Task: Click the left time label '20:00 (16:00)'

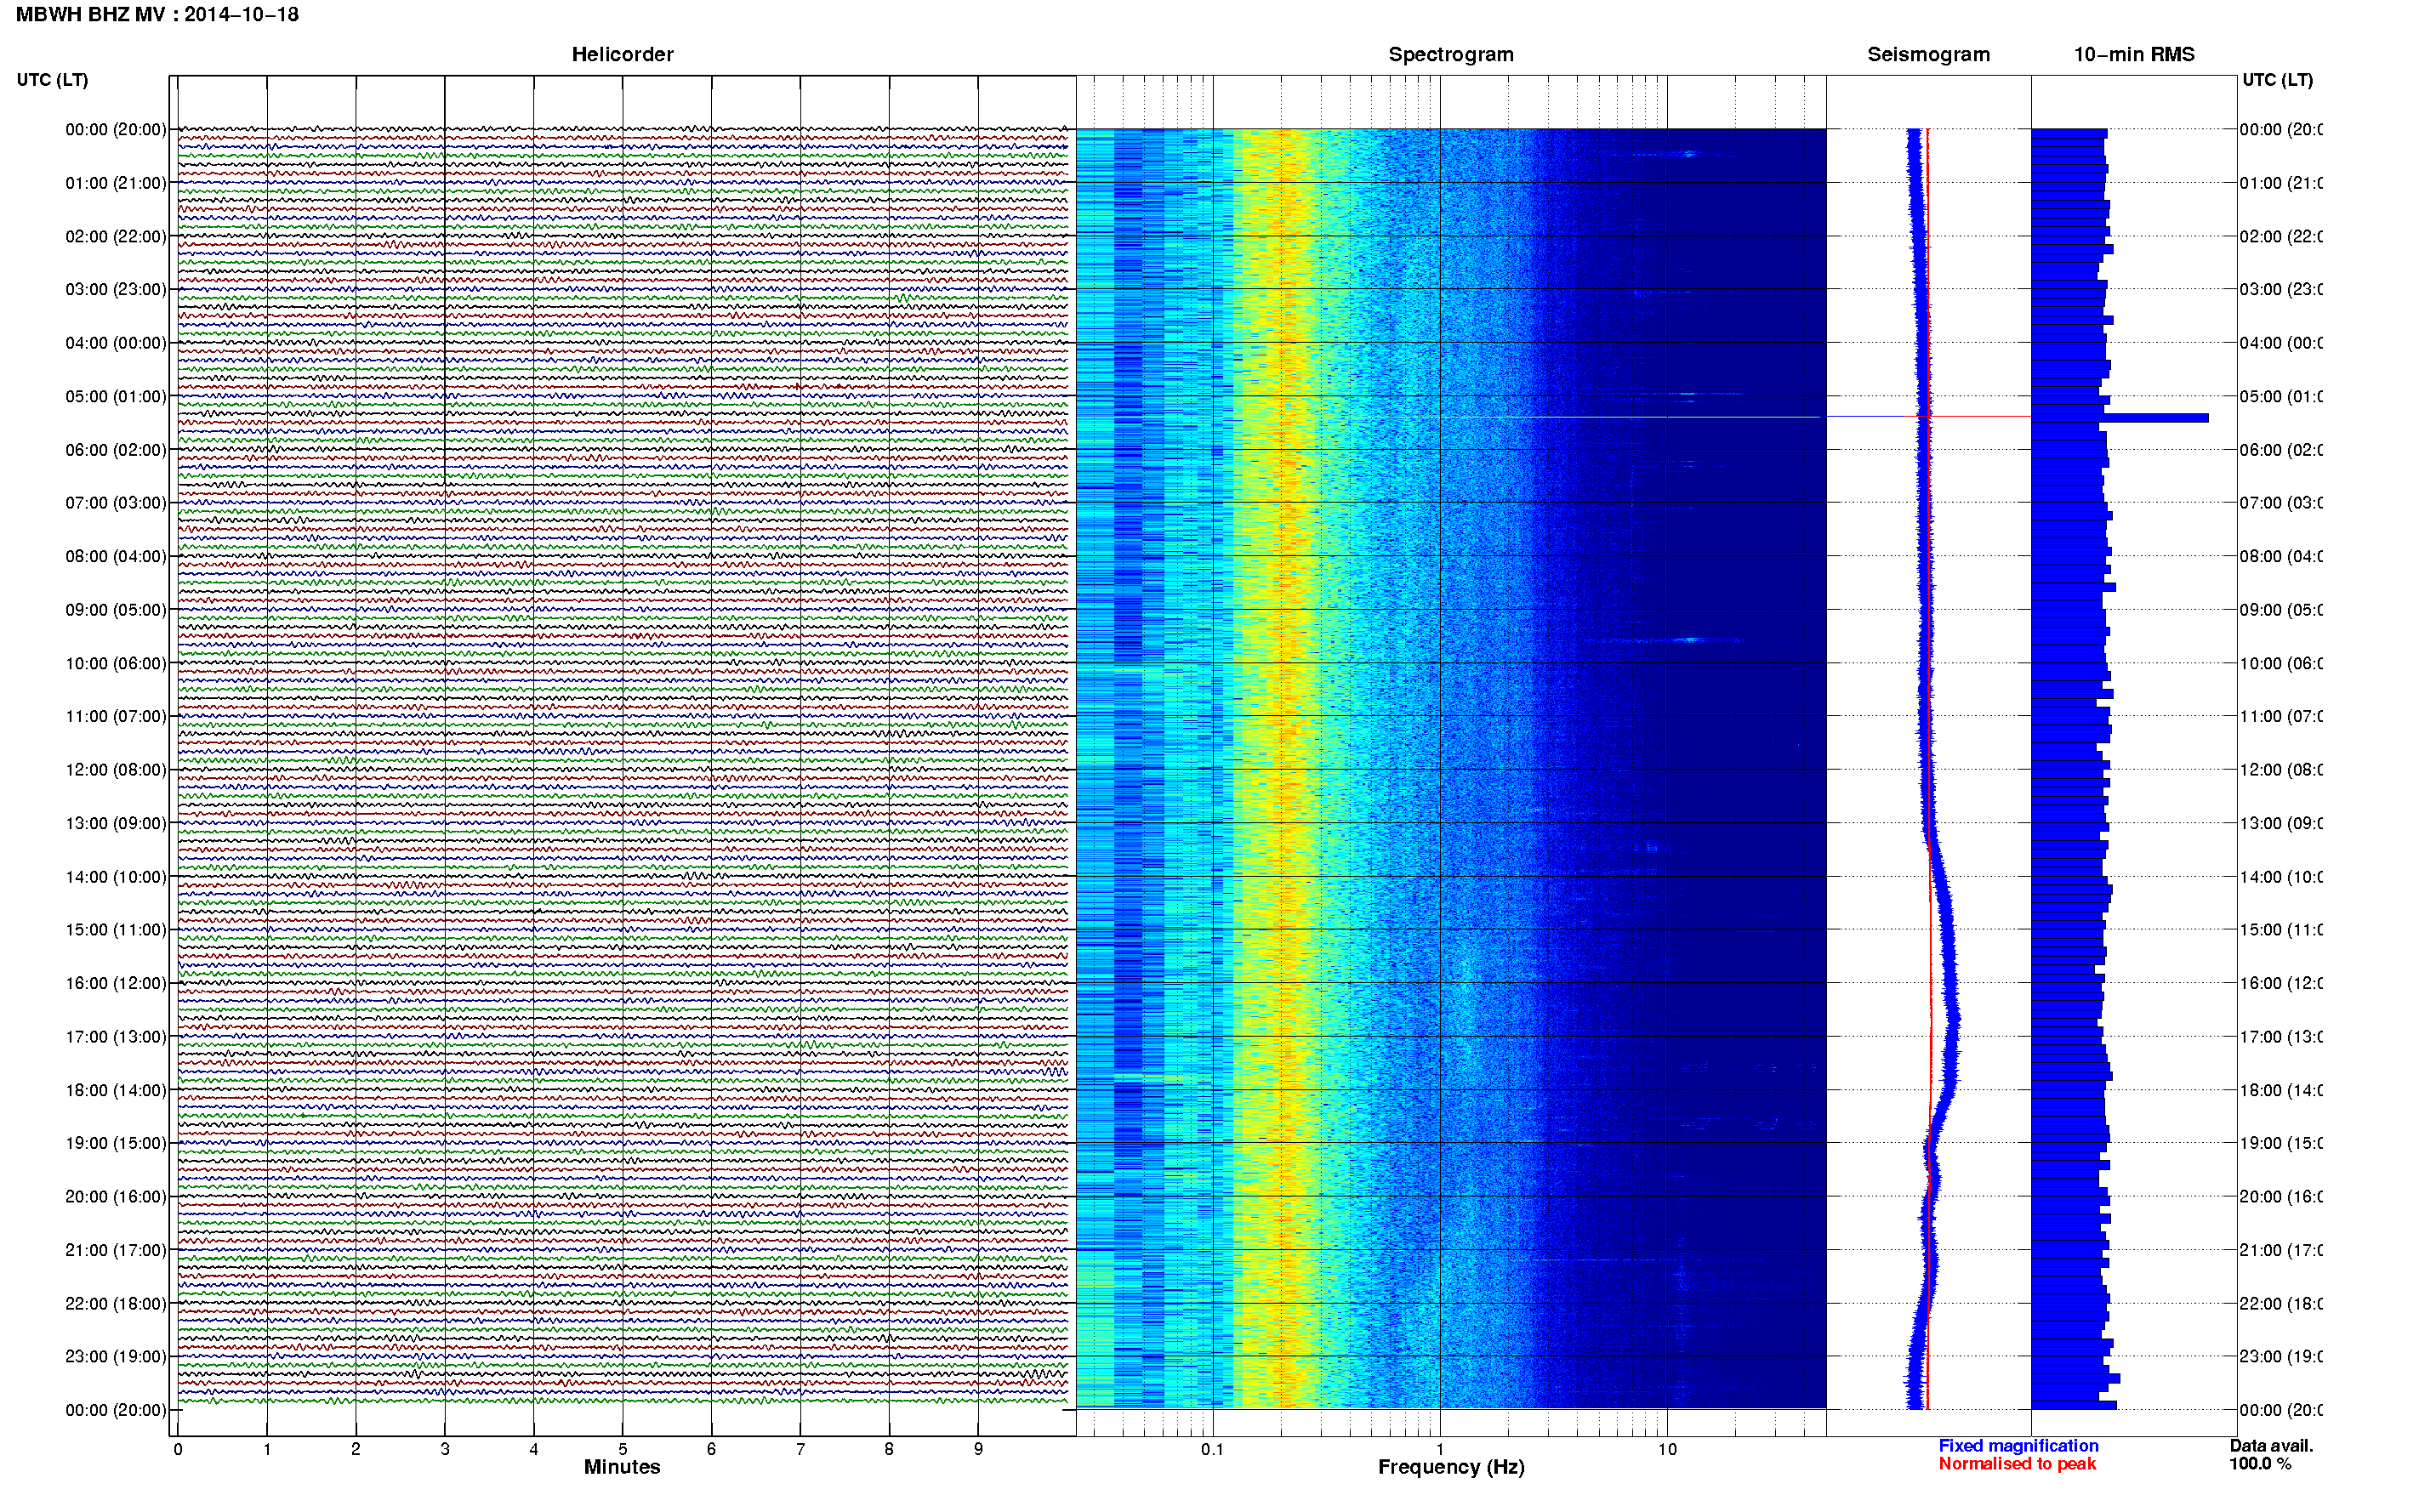Action: point(116,1196)
